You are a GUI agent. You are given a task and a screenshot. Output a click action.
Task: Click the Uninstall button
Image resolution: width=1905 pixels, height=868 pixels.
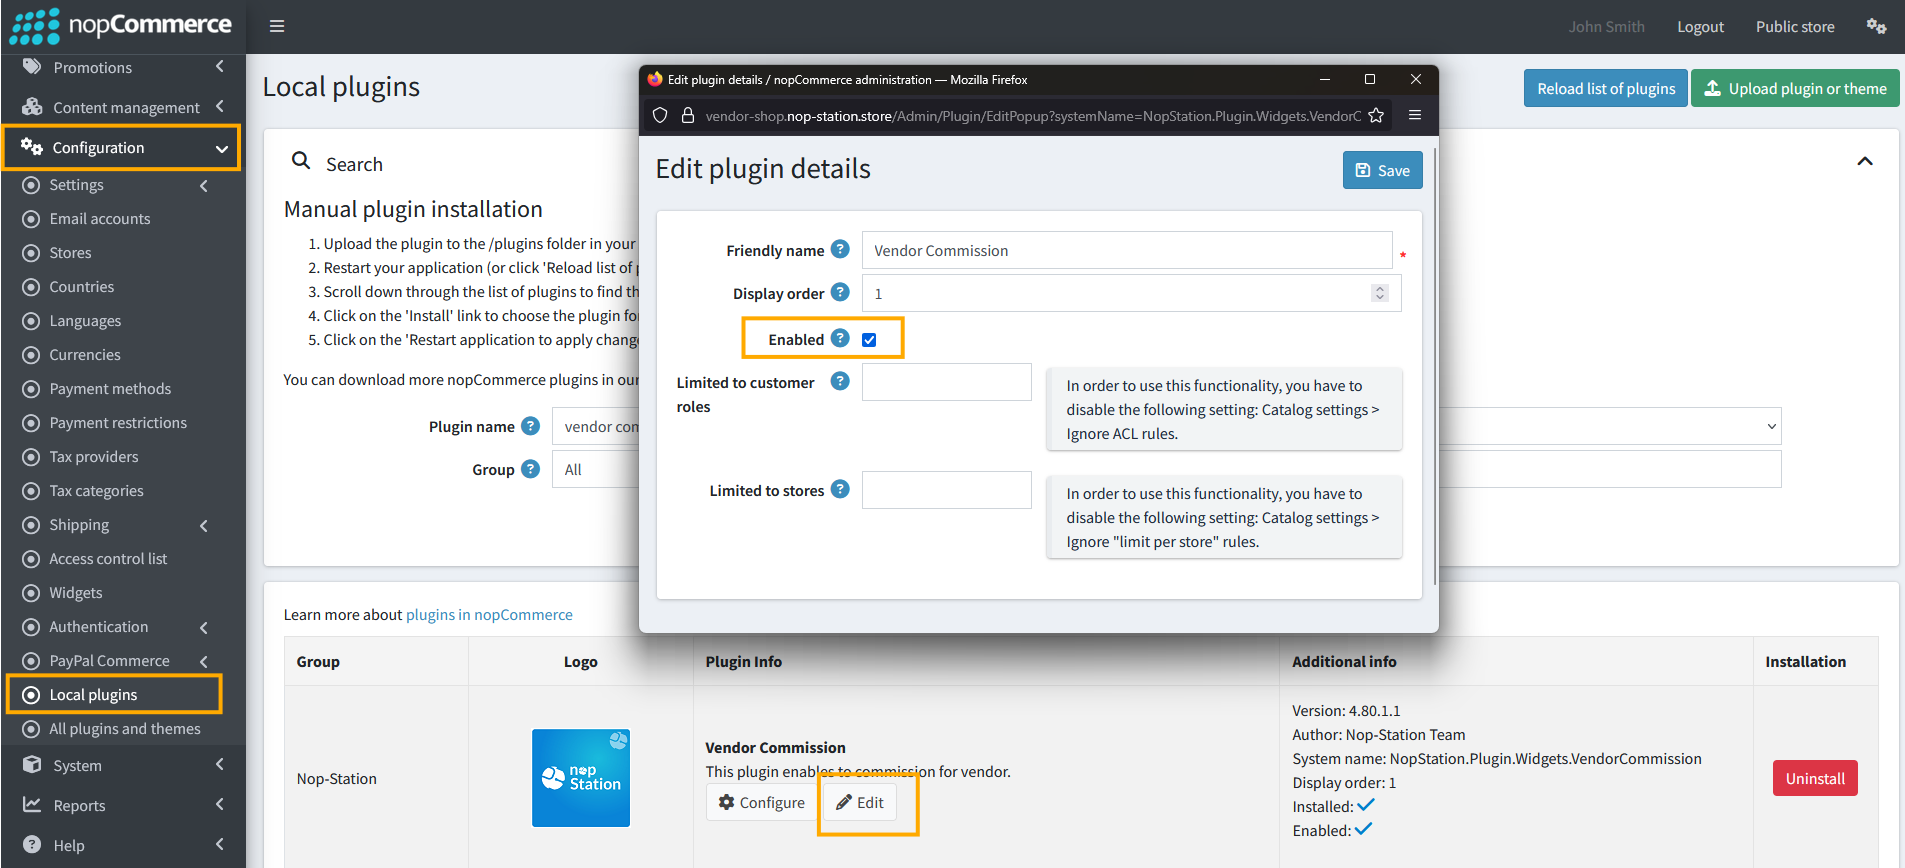click(1815, 778)
